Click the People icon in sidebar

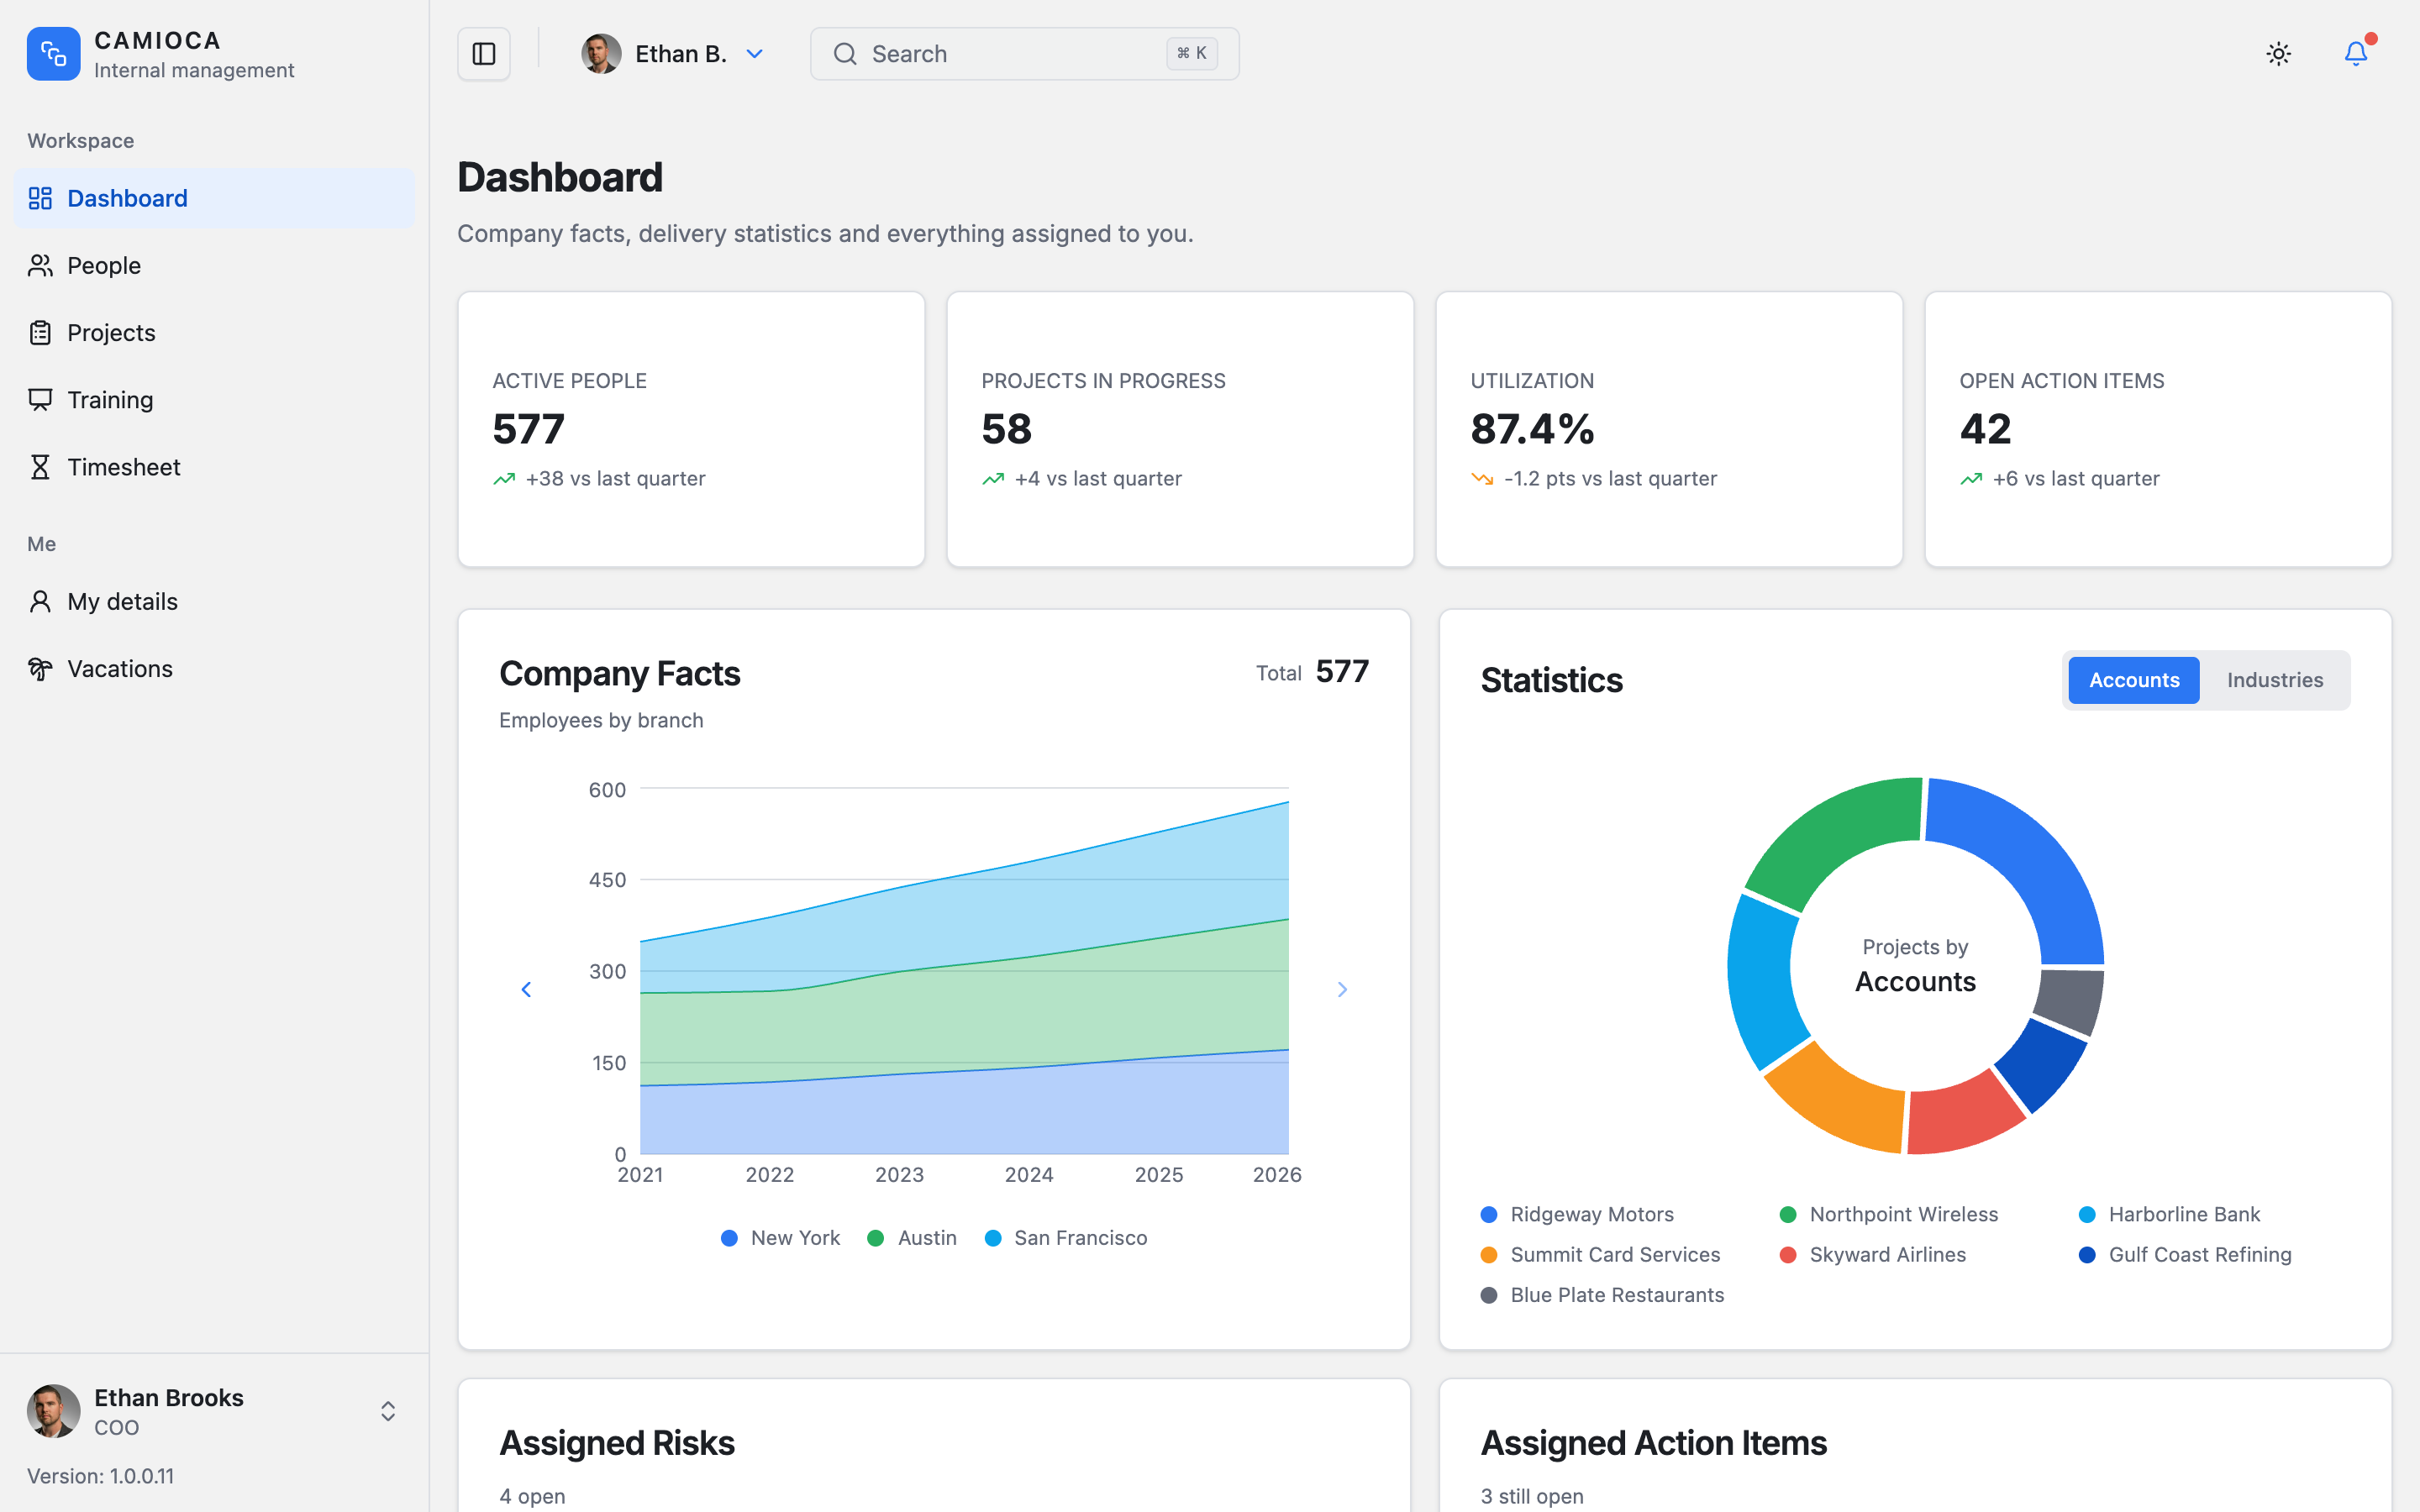point(40,265)
